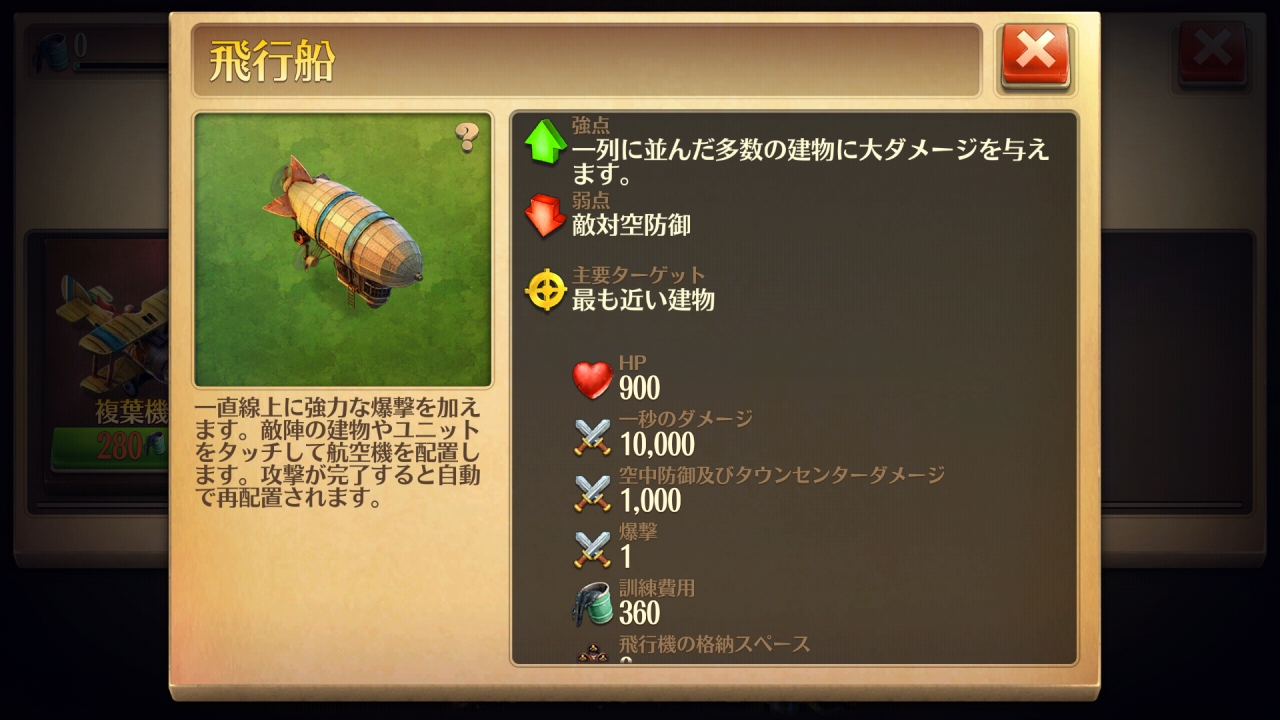This screenshot has width=1280, height=720.
Task: Open the airship preview image
Action: point(343,250)
